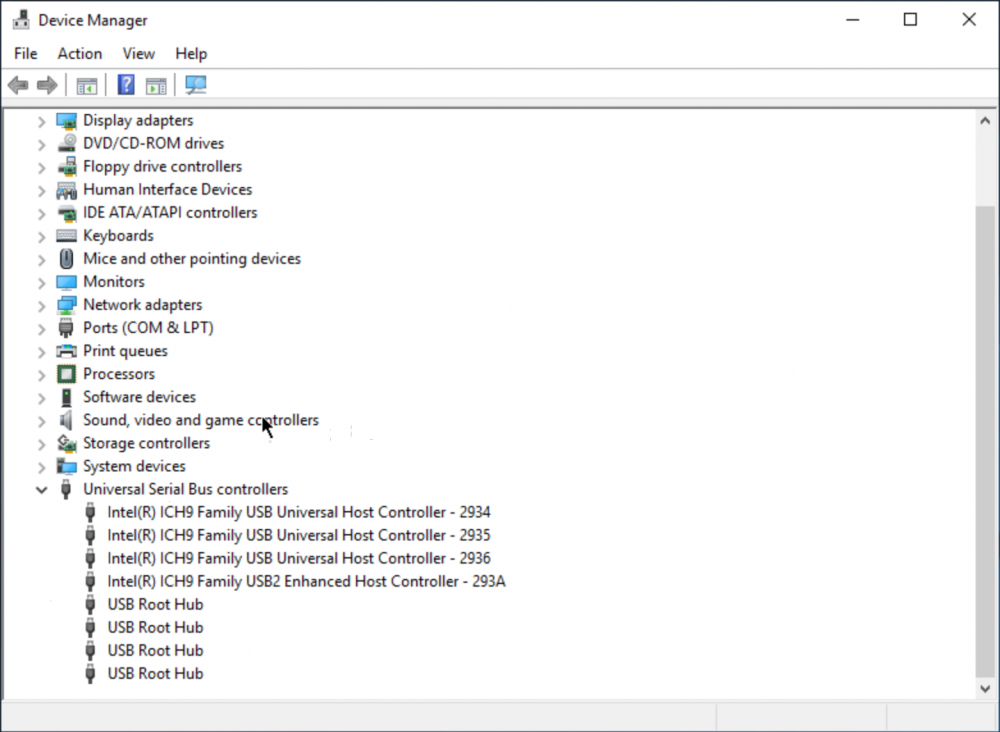The image size is (1000, 732).
Task: Click the IDE ATA/ATAPI controllers icon
Action: tap(66, 213)
